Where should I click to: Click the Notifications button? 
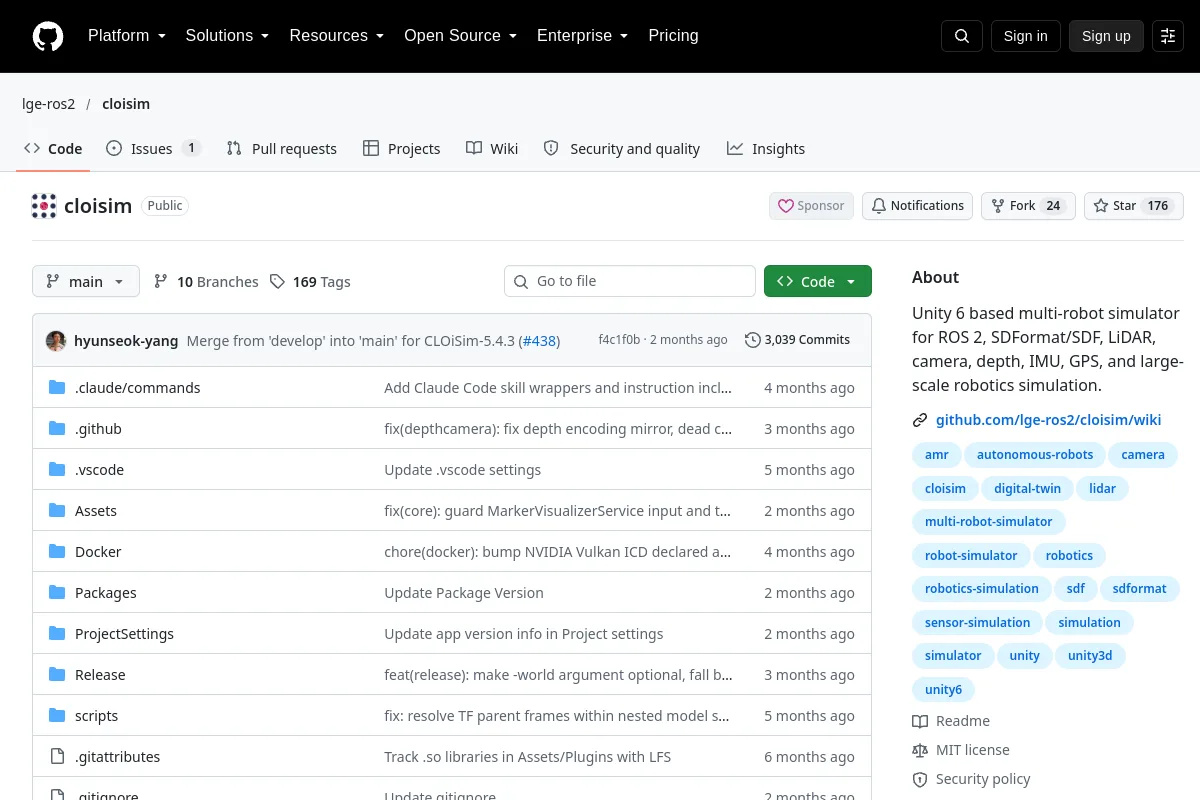pyautogui.click(x=917, y=206)
